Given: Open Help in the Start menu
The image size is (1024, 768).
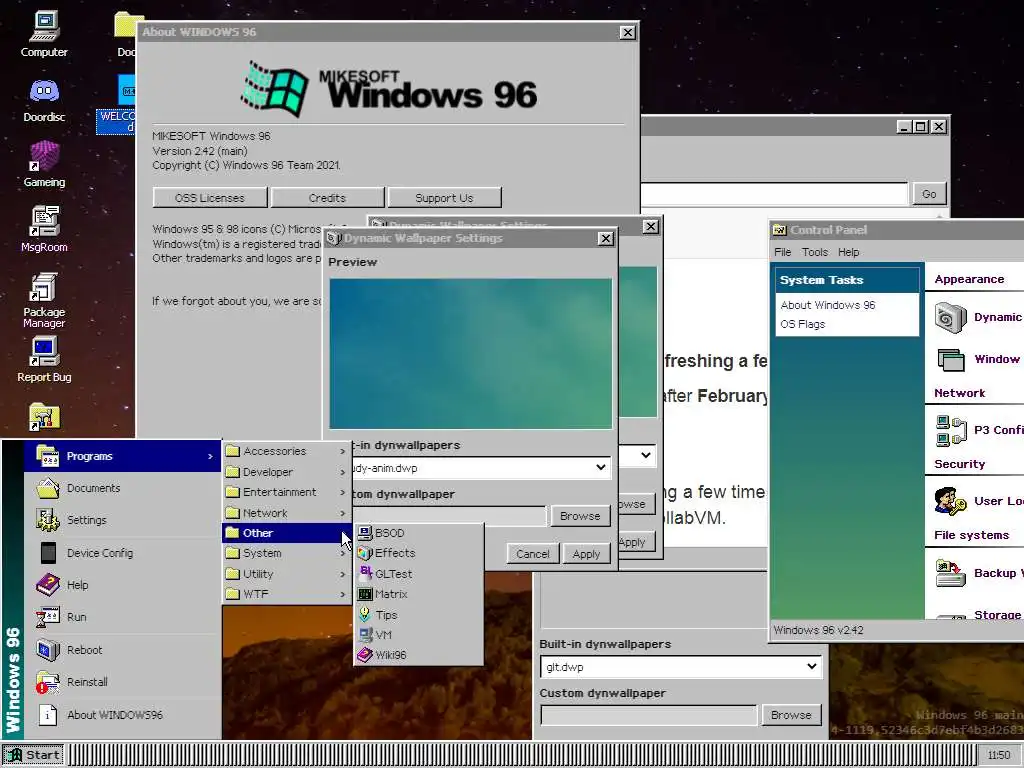Looking at the screenshot, I should [x=122, y=585].
